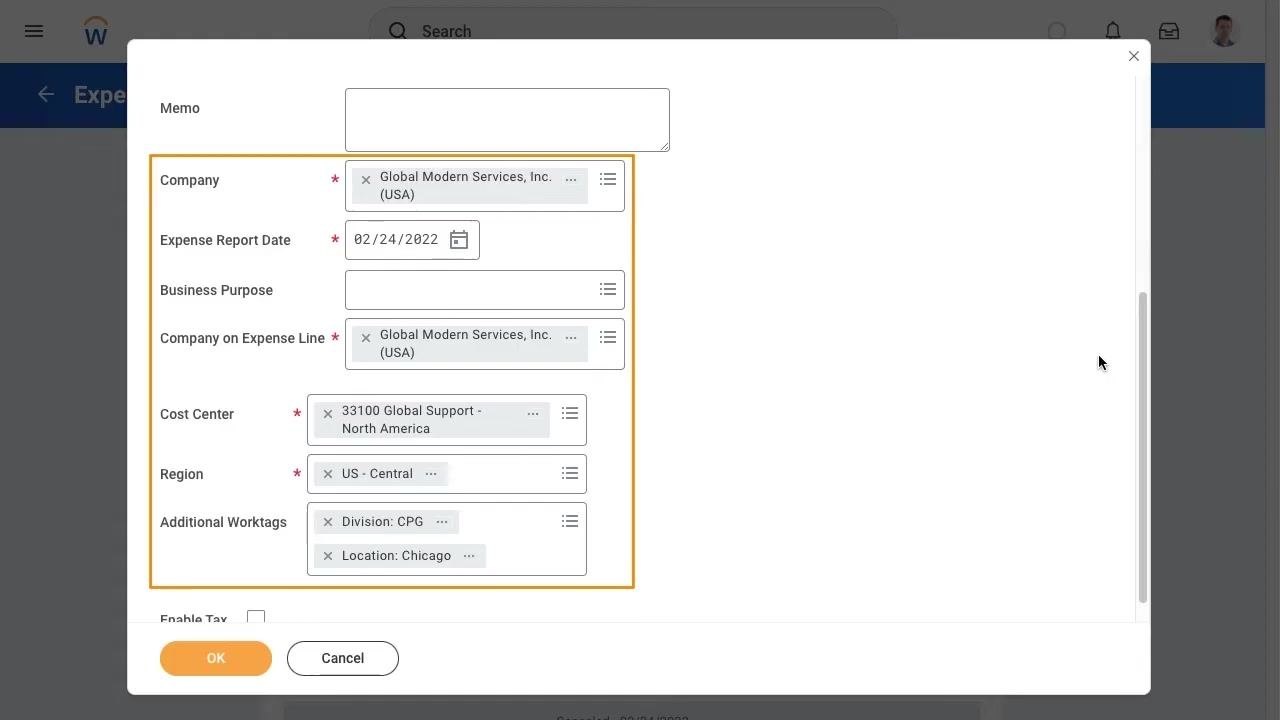Click the Search box in header
This screenshot has height=720, width=1280.
click(633, 31)
